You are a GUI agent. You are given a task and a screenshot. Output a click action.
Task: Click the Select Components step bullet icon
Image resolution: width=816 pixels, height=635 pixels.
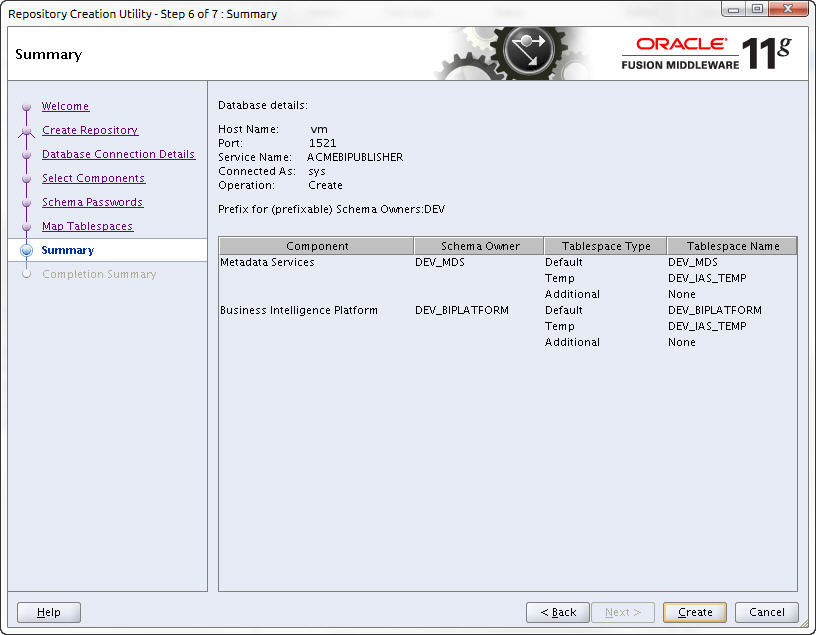[x=27, y=179]
